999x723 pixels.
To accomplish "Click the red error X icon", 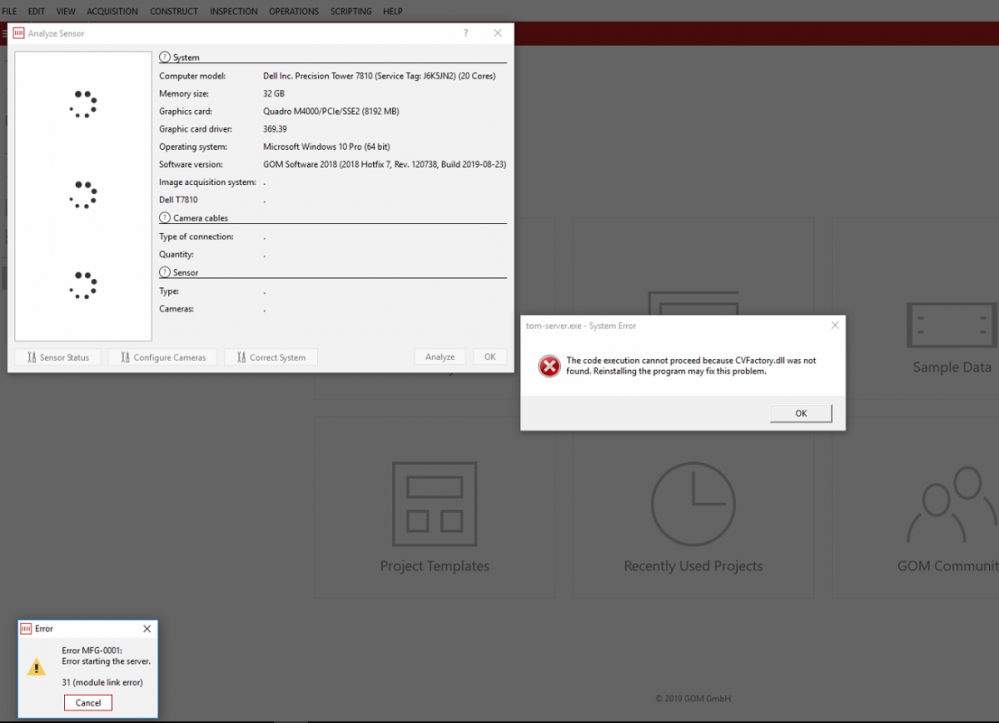I will coord(549,366).
